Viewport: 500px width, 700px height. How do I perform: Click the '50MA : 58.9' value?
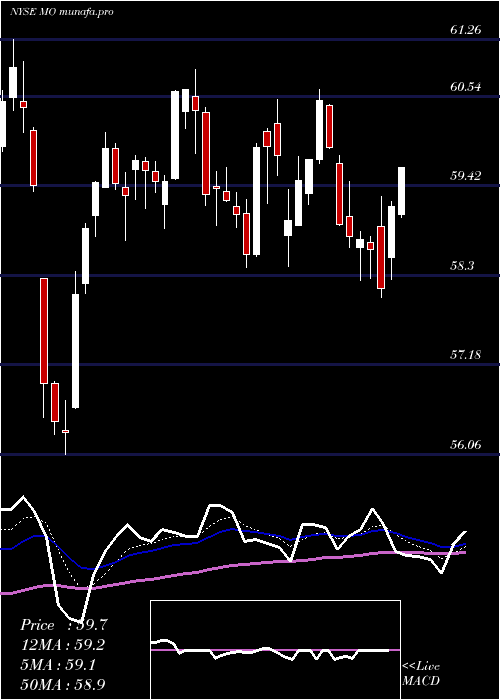[63, 684]
